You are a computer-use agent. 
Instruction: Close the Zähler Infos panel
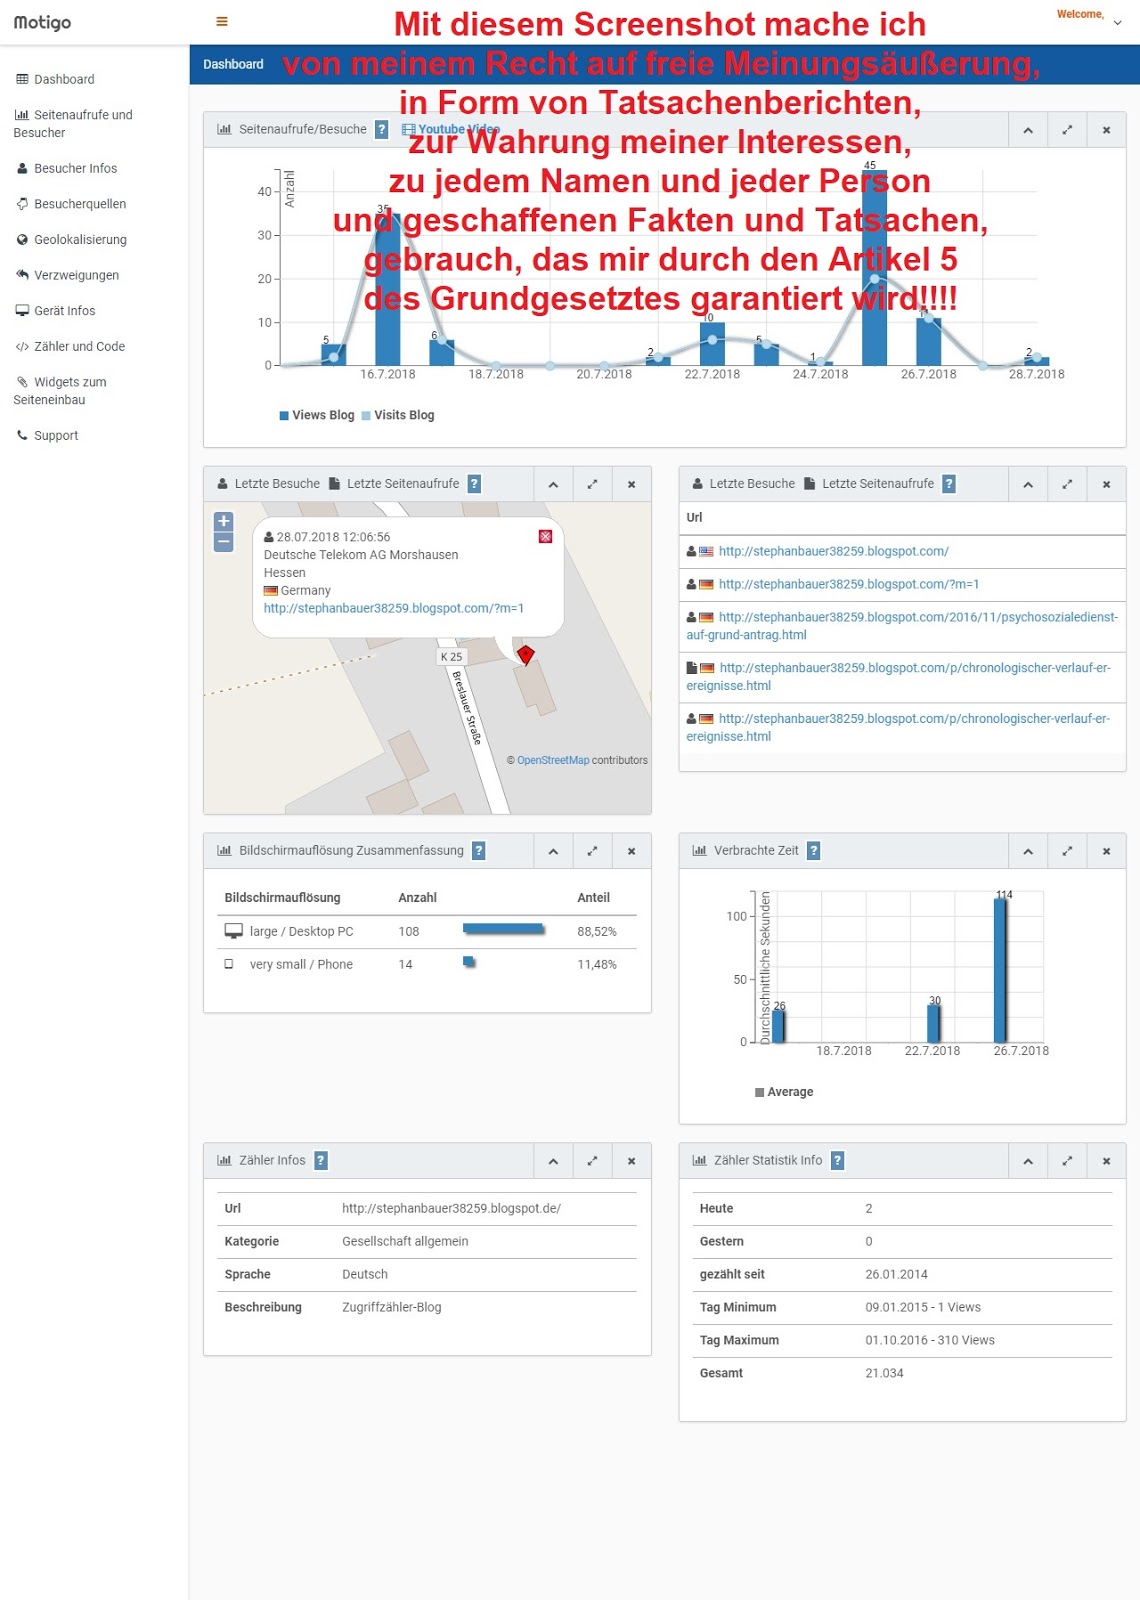631,1161
